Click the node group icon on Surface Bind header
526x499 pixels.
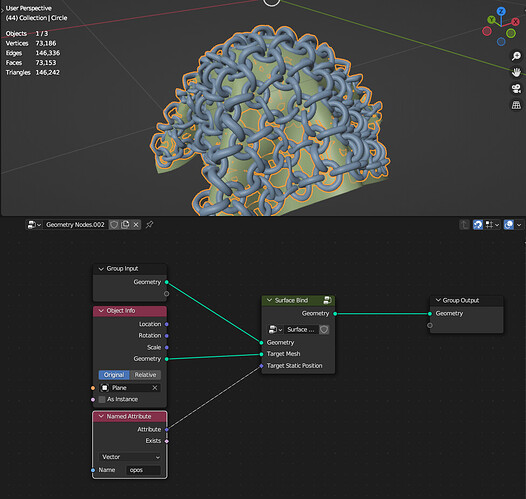[x=327, y=300]
